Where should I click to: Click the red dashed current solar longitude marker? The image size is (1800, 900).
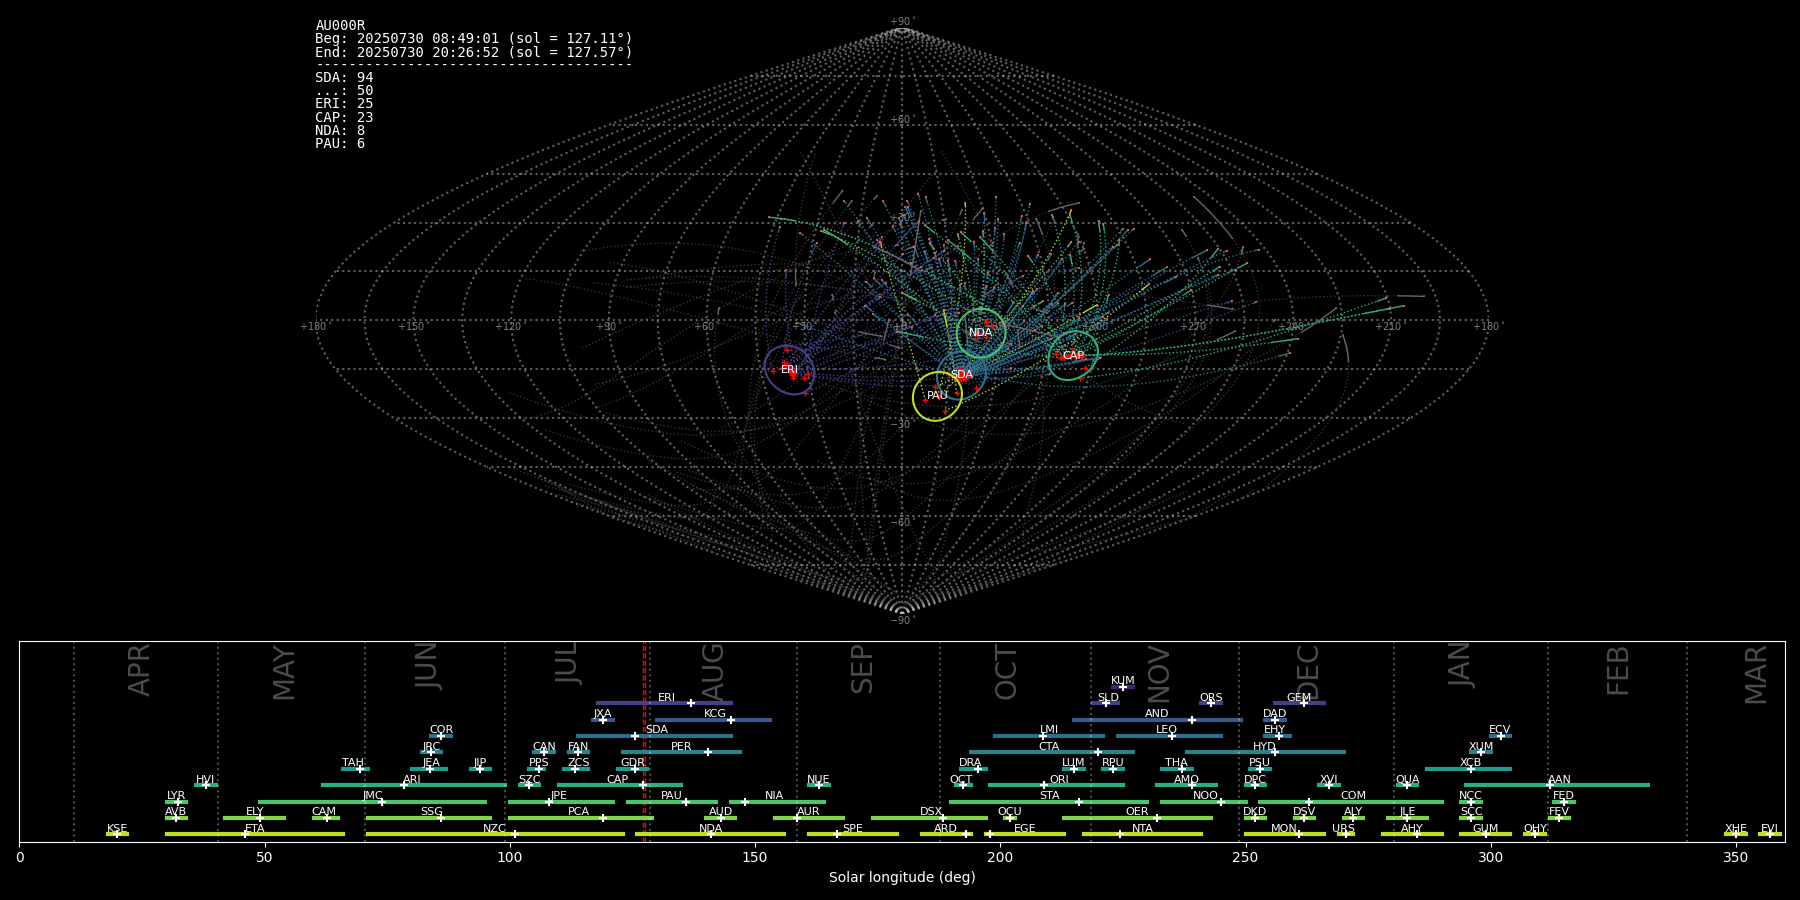[644, 741]
